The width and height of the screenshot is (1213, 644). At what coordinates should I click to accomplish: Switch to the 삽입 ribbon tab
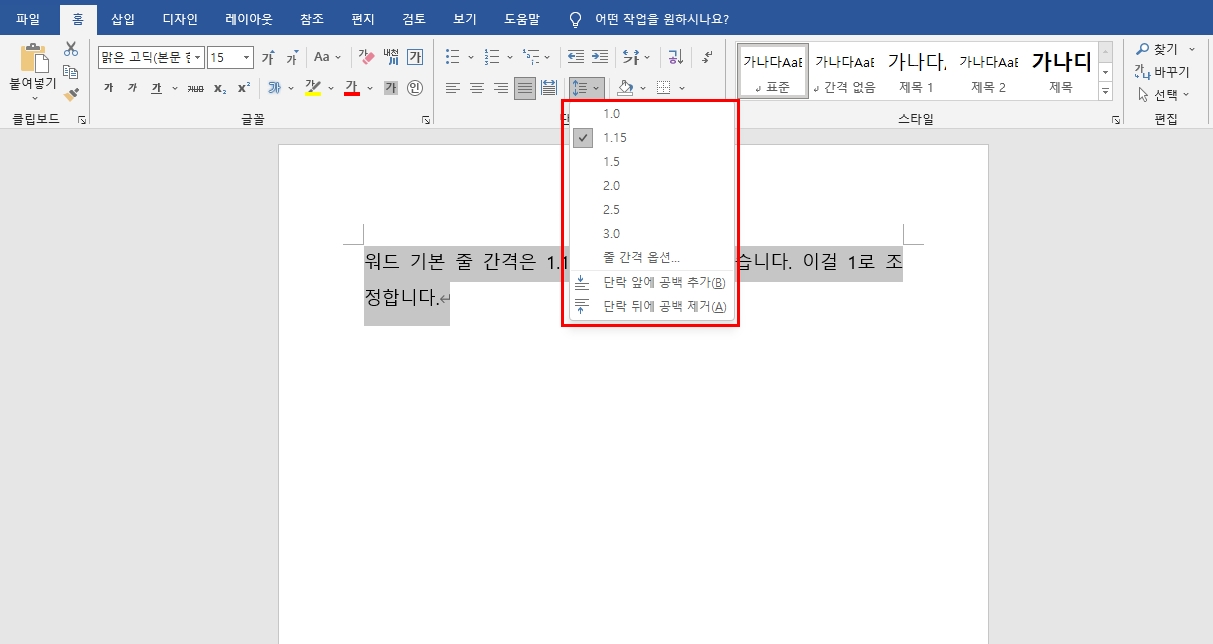pos(122,18)
